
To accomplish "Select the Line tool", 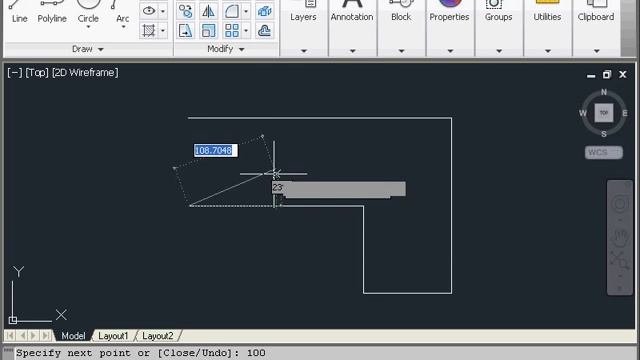I will pyautogui.click(x=19, y=12).
